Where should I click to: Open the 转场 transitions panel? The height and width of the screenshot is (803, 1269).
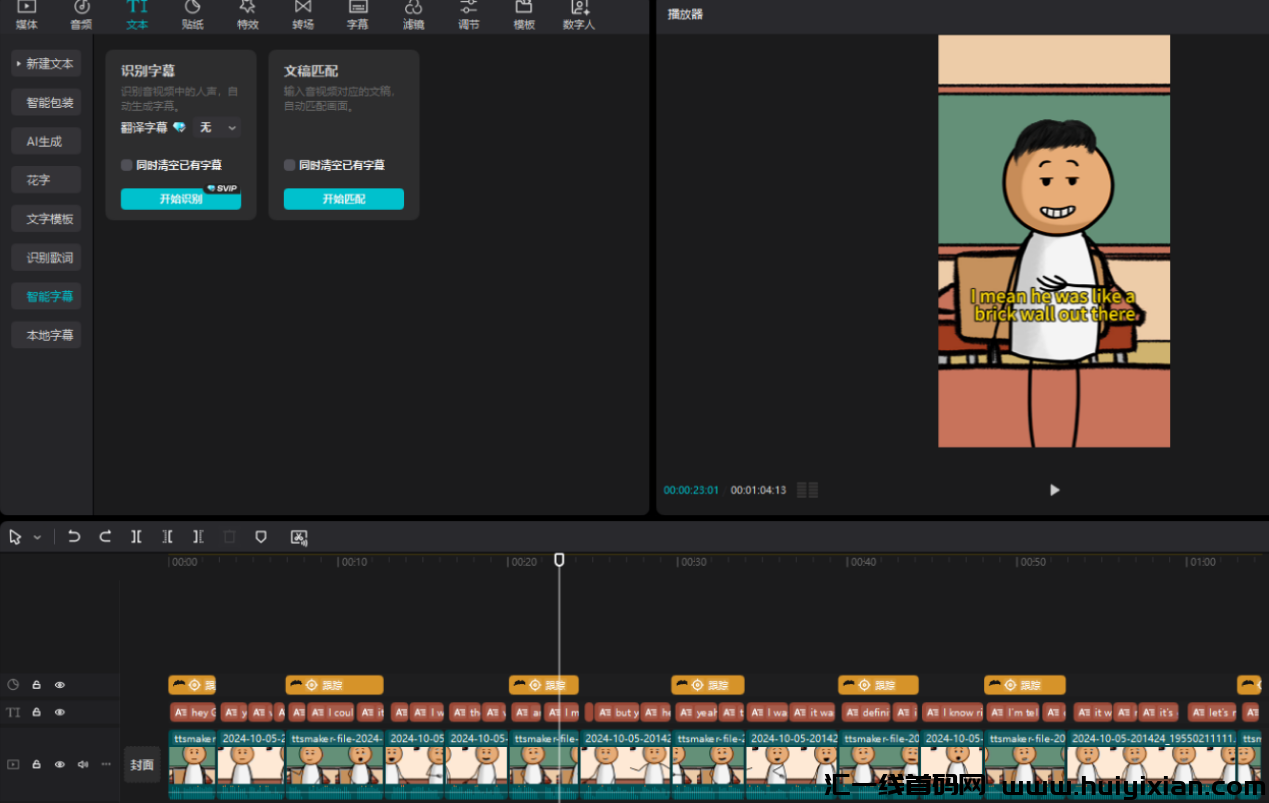(x=303, y=15)
